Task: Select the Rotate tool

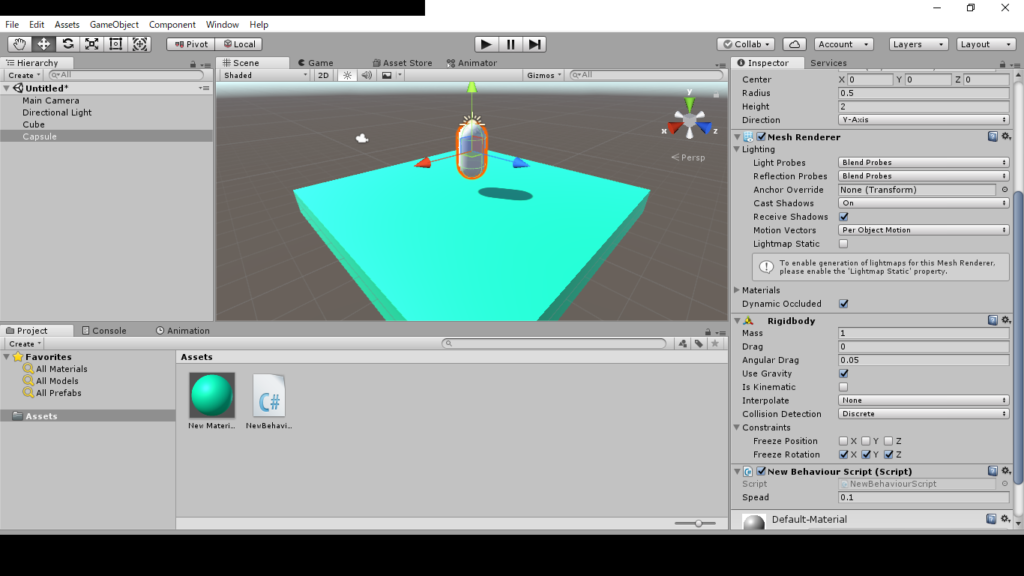Action: [x=68, y=44]
